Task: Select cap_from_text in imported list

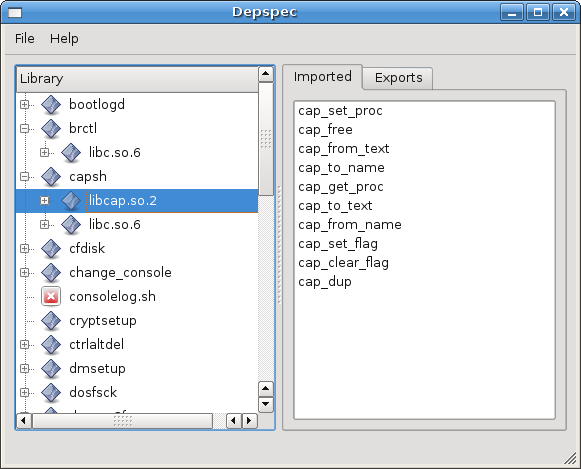Action: 343,149
